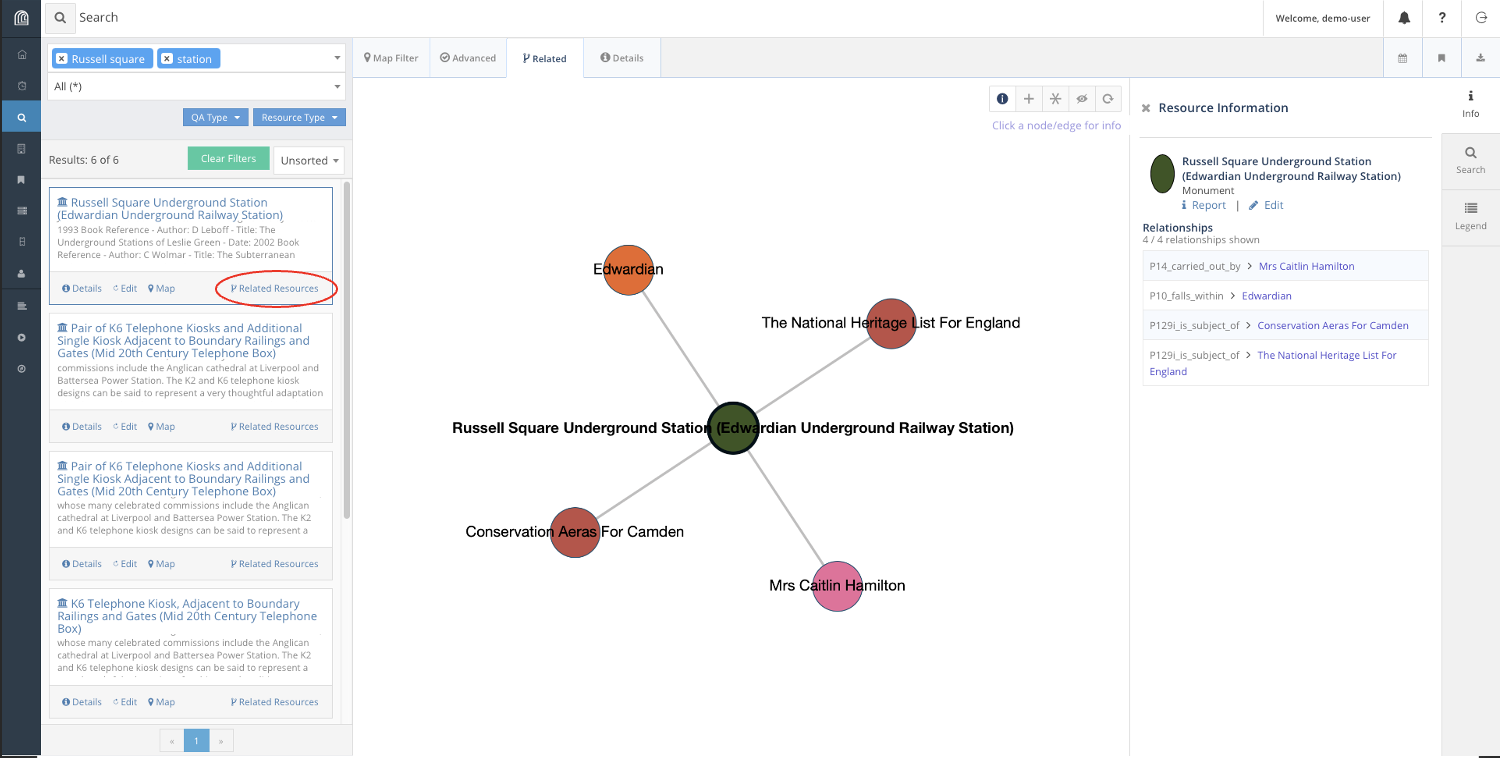Viewport: 1500px width, 758px height.
Task: Click the help question mark icon
Action: (x=1441, y=18)
